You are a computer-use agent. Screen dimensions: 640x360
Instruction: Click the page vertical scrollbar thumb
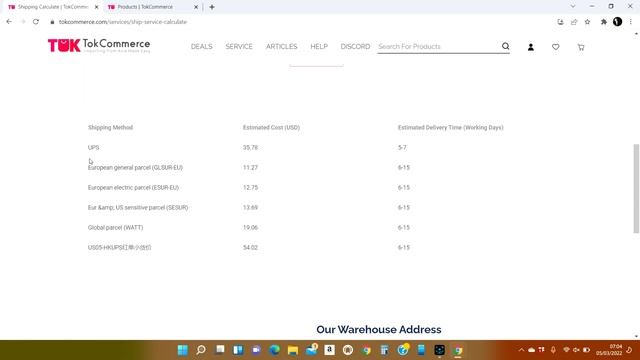click(x=636, y=189)
